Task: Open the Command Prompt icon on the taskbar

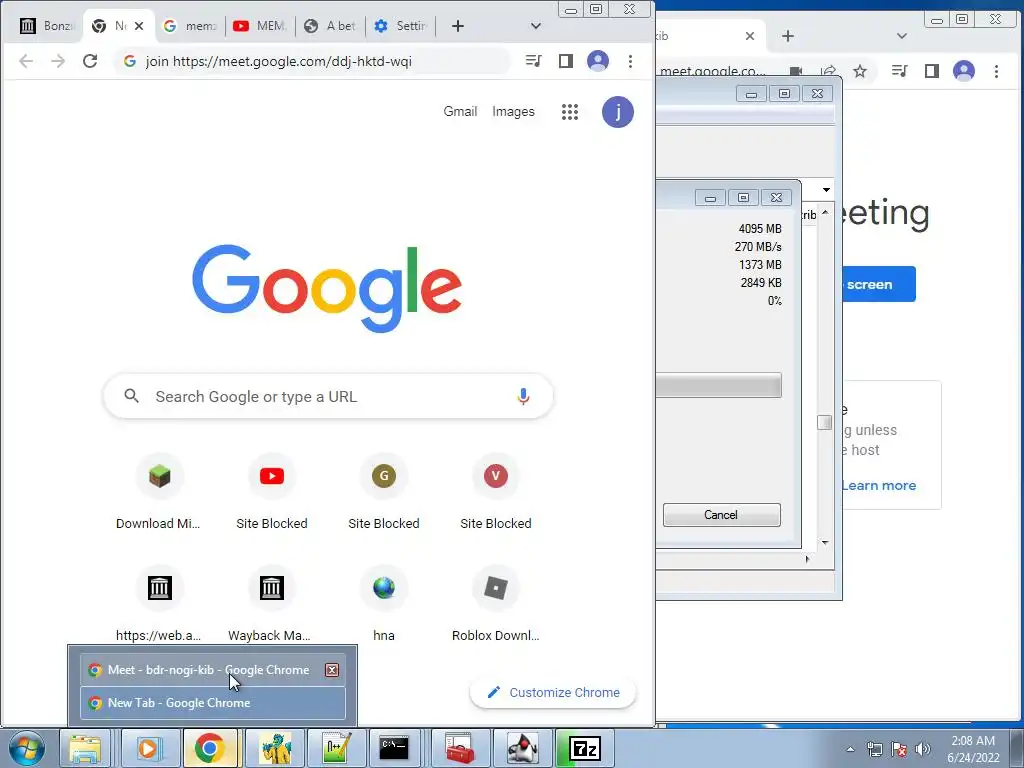Action: [394, 748]
